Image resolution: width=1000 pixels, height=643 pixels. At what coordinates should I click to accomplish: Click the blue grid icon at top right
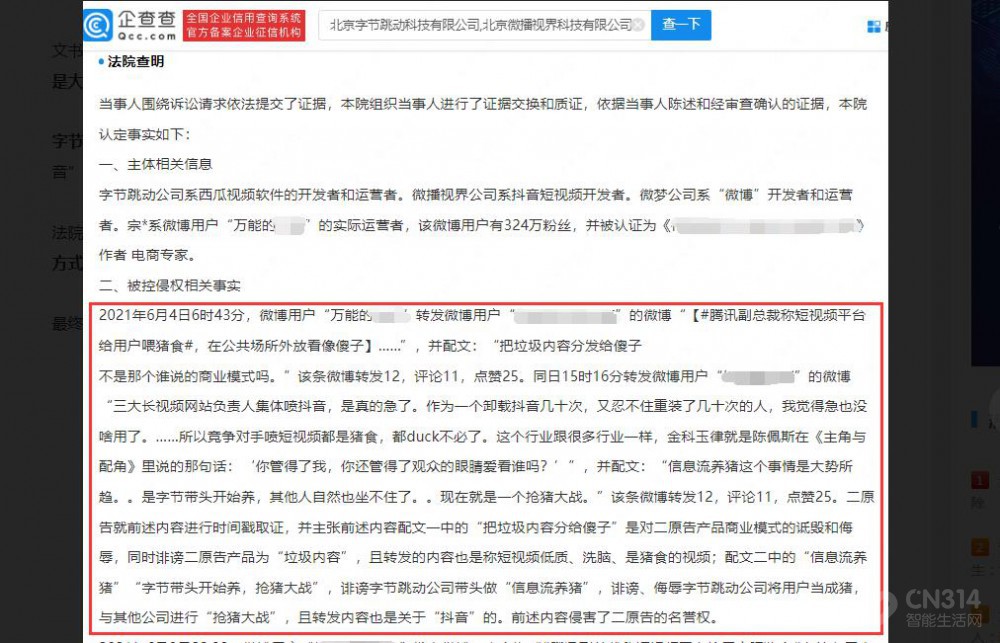pos(874,26)
